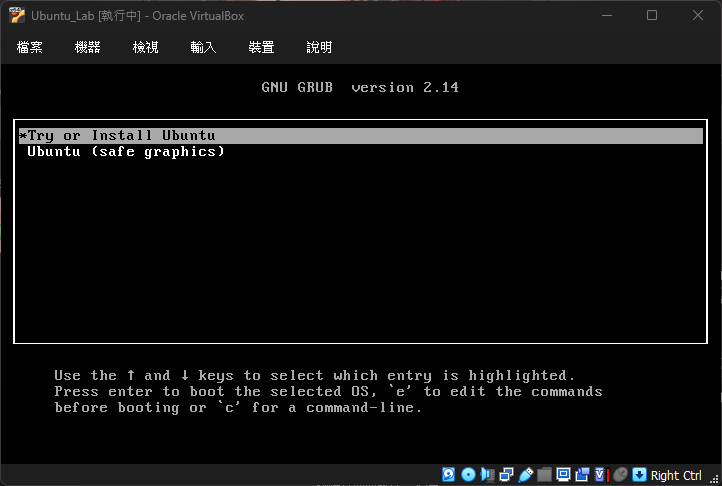722x486 pixels.
Task: Maximize the VirtualBox window
Action: click(x=652, y=15)
